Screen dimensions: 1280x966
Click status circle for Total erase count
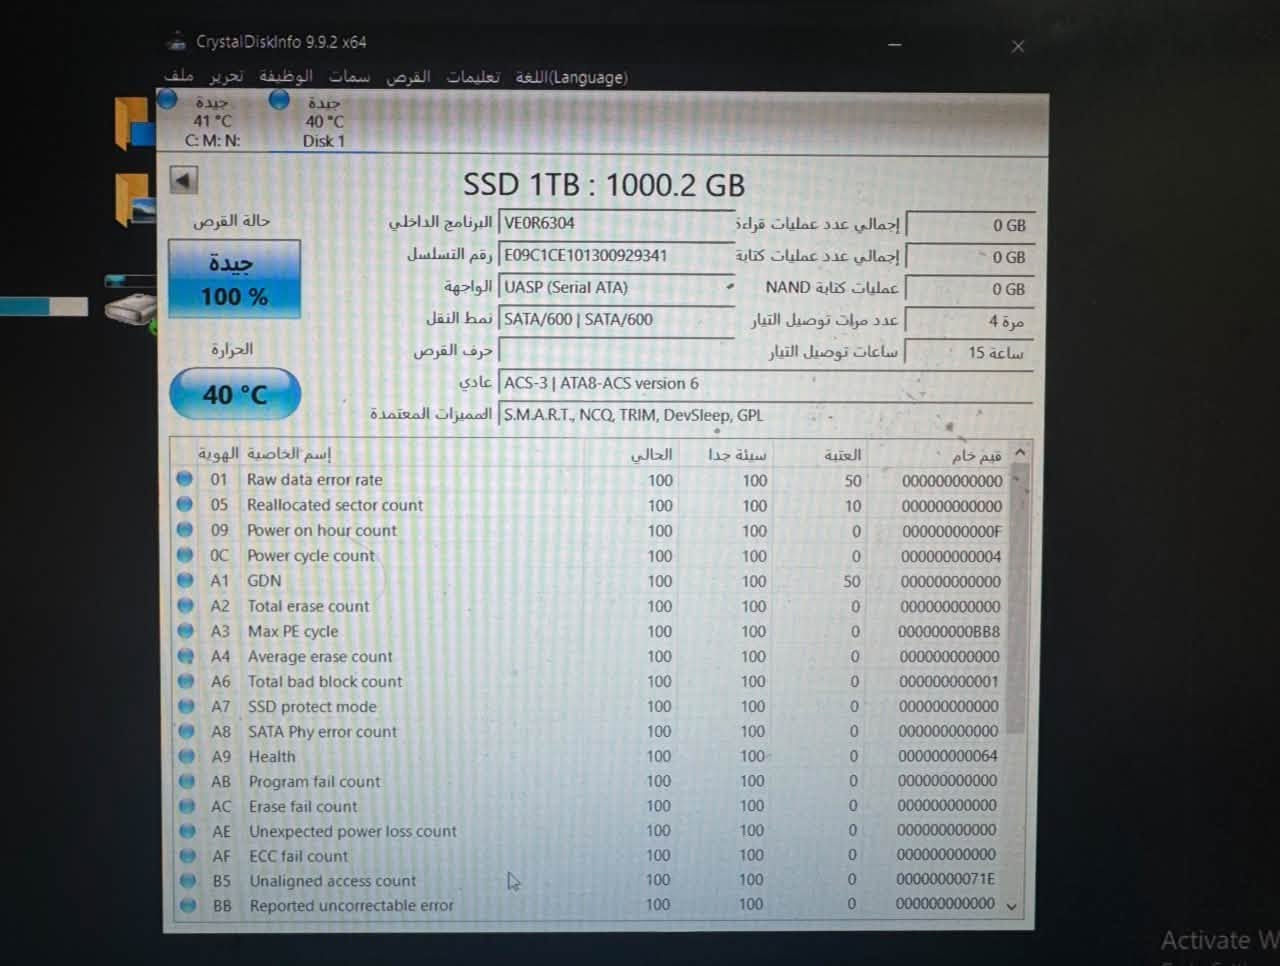coord(185,605)
